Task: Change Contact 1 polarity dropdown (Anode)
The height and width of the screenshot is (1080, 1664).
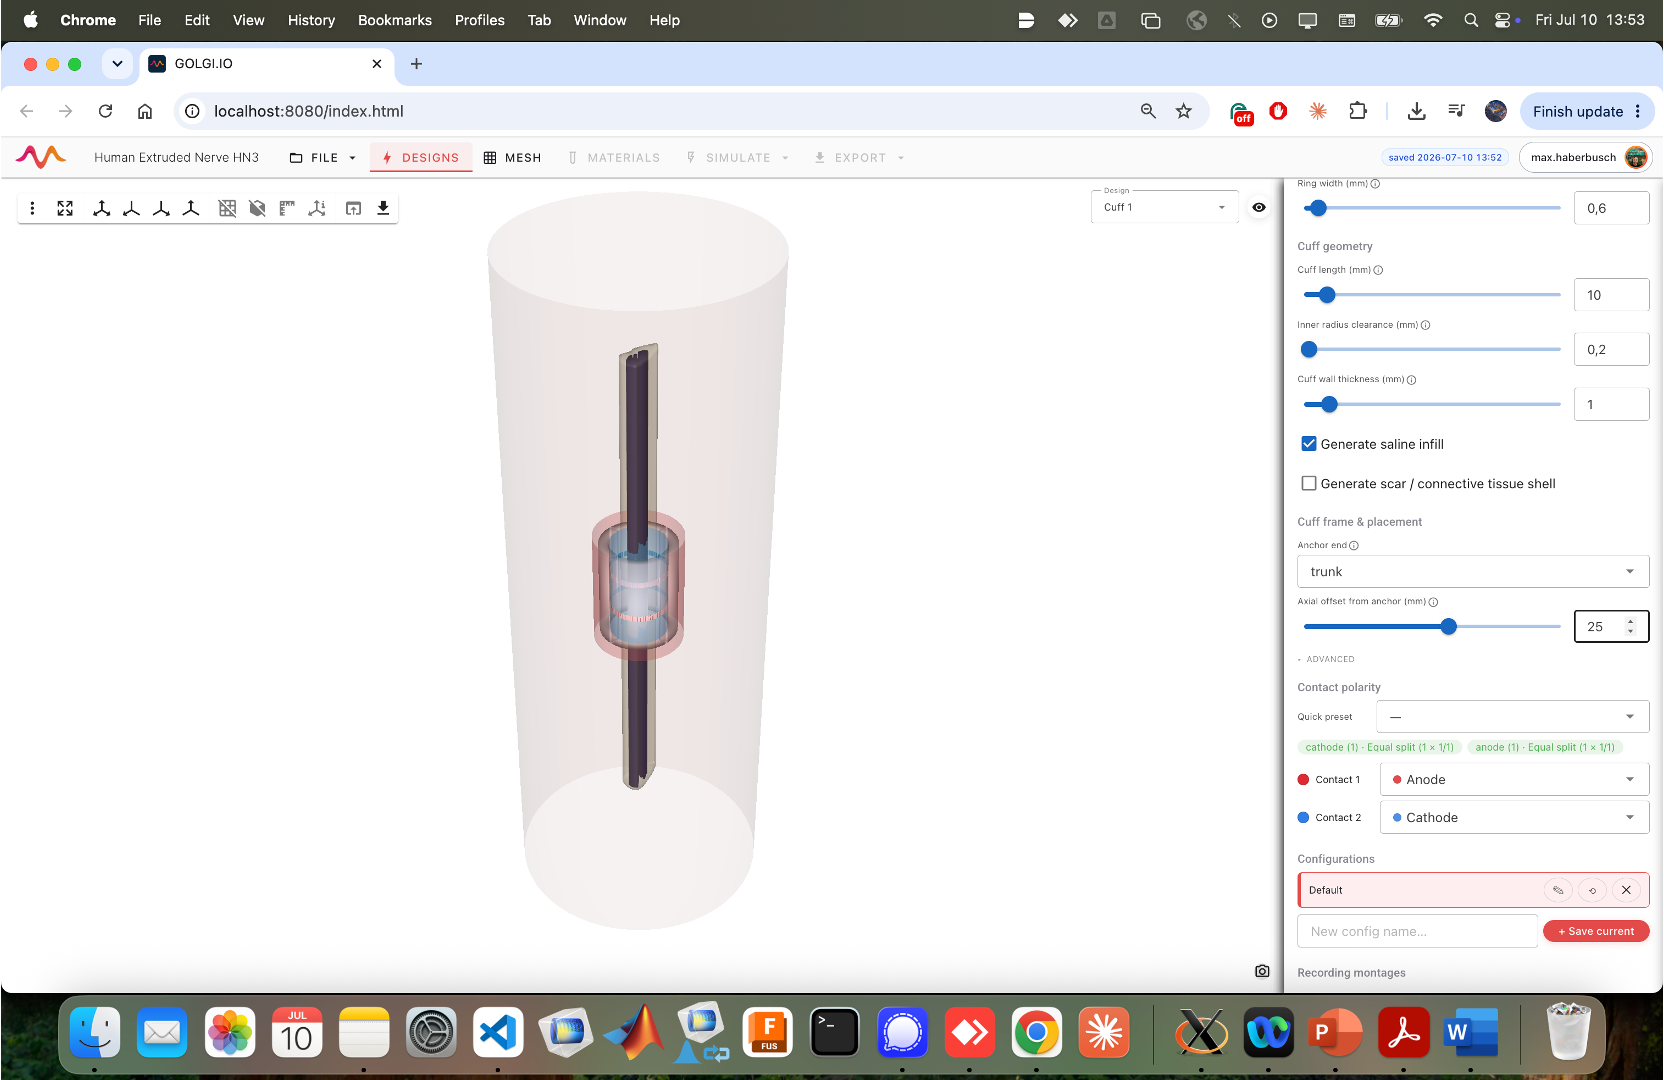Action: point(1514,780)
